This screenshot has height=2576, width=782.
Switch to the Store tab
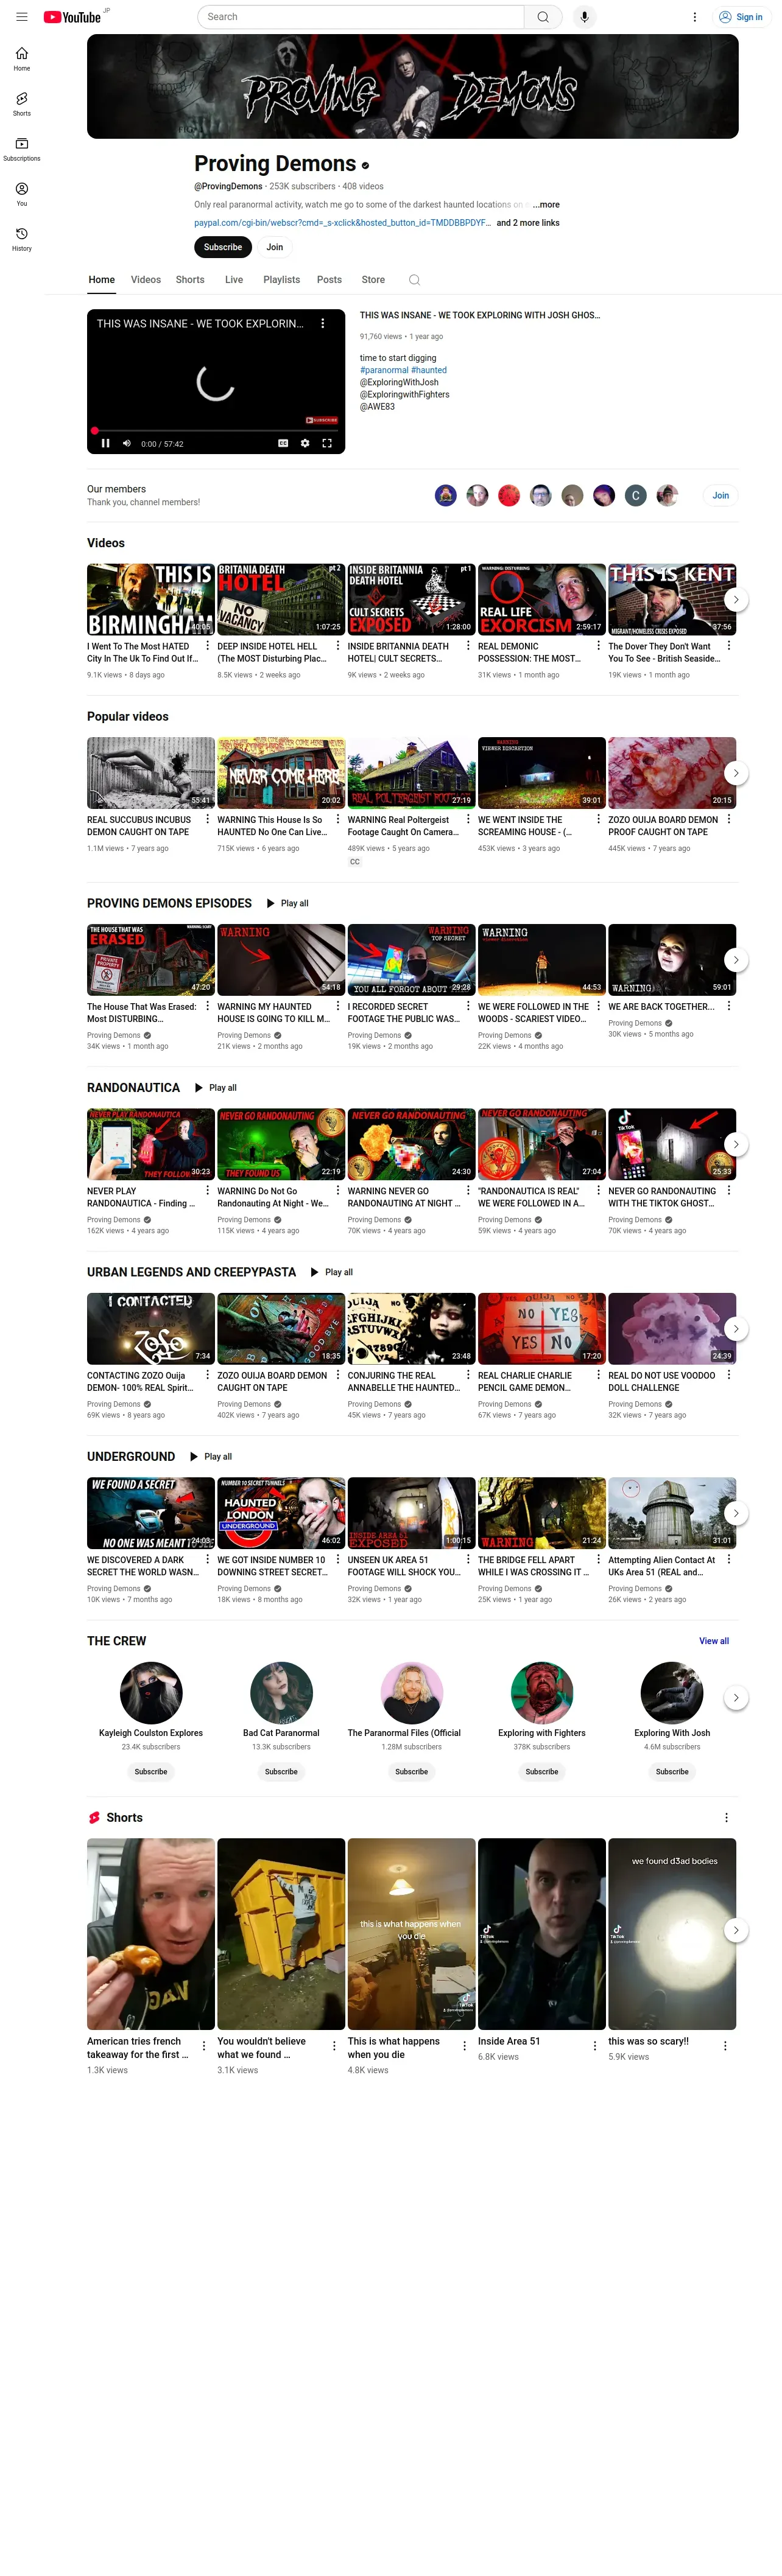coord(373,280)
